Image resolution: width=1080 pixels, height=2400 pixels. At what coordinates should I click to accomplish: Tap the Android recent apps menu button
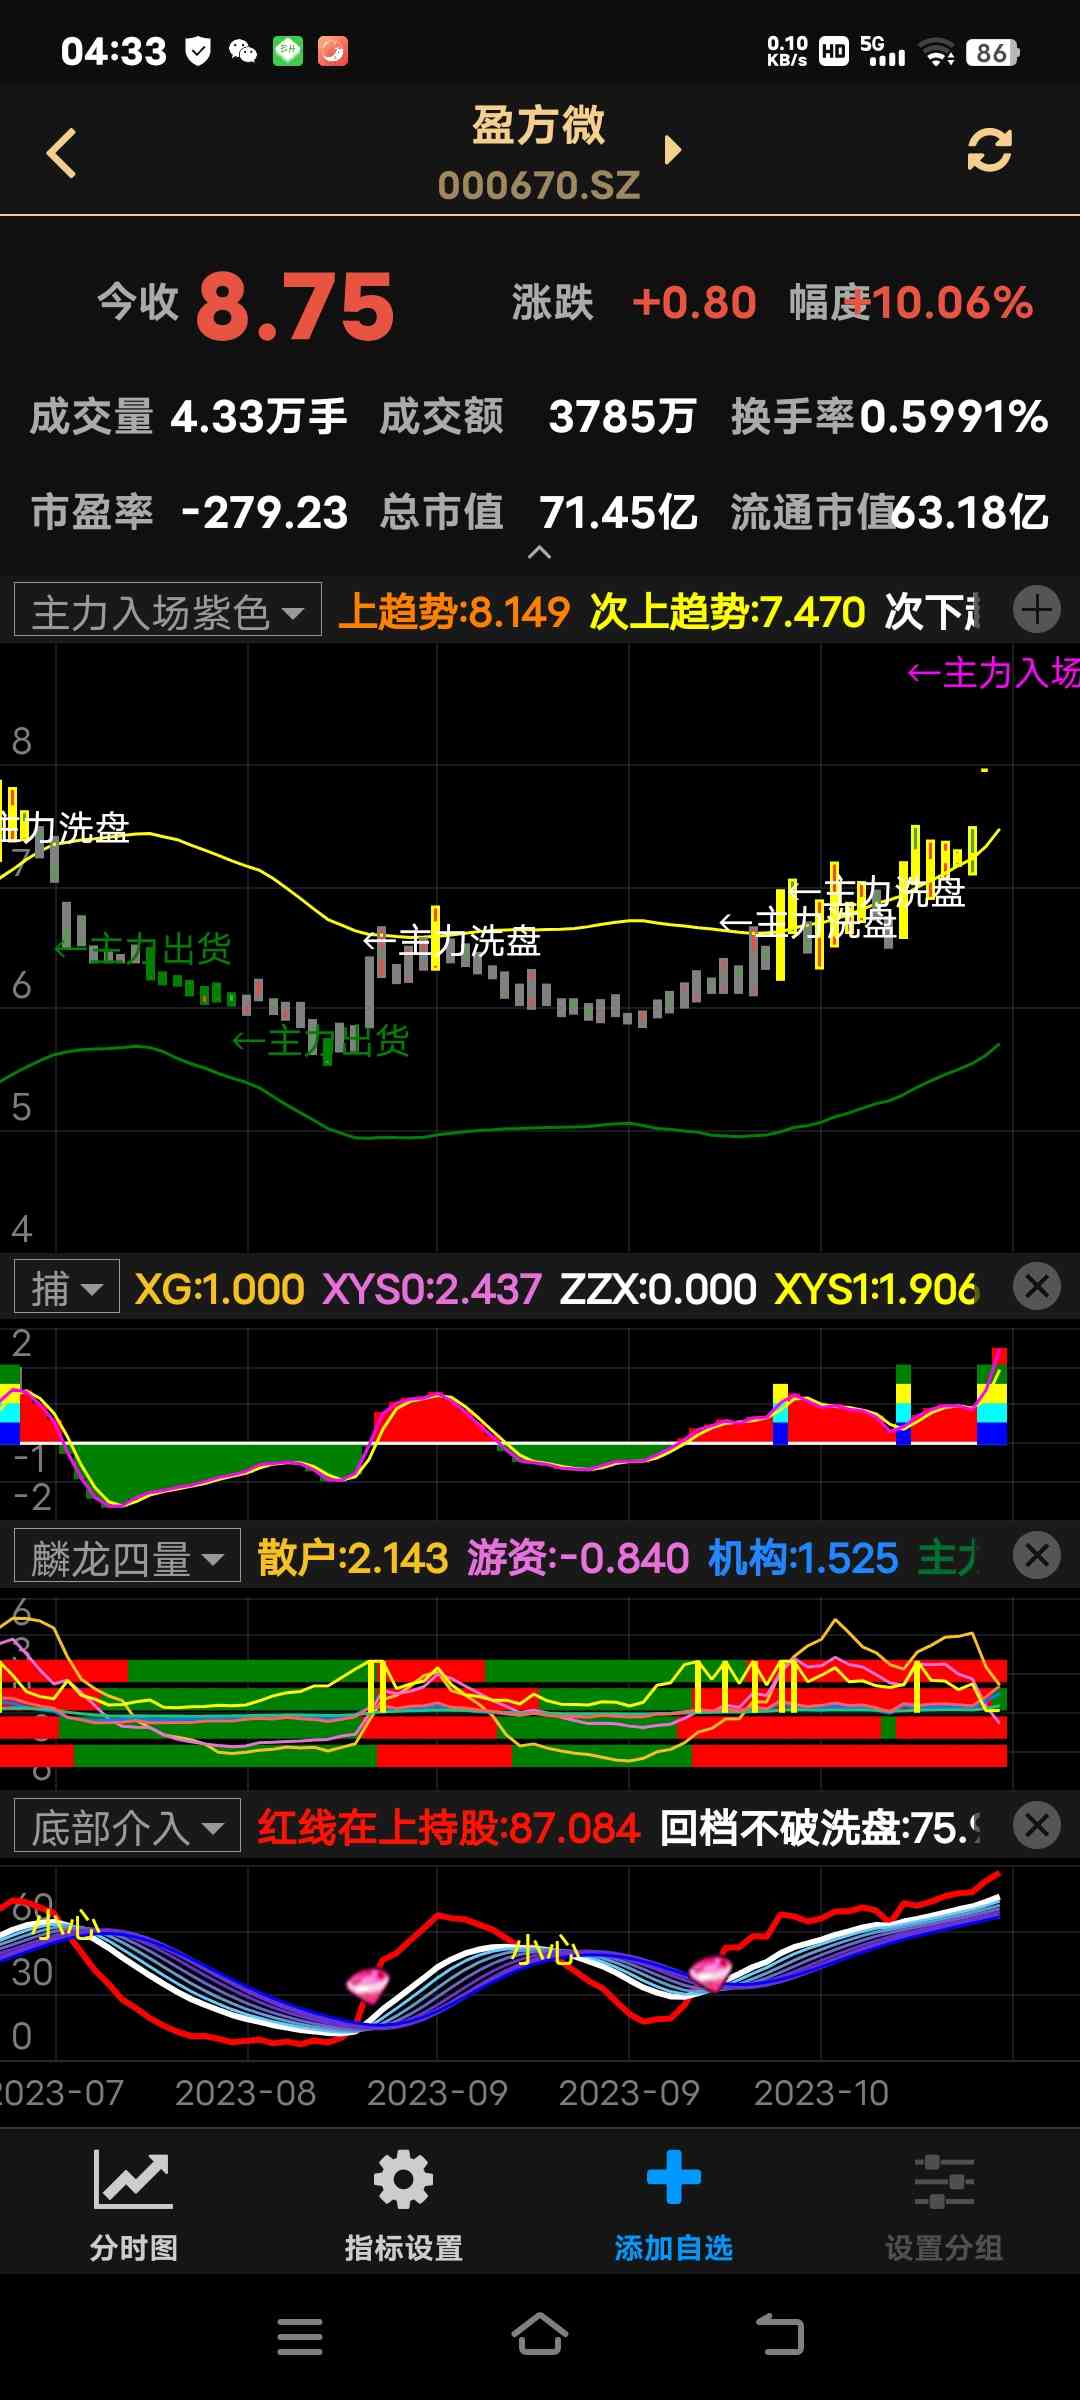(x=300, y=2336)
